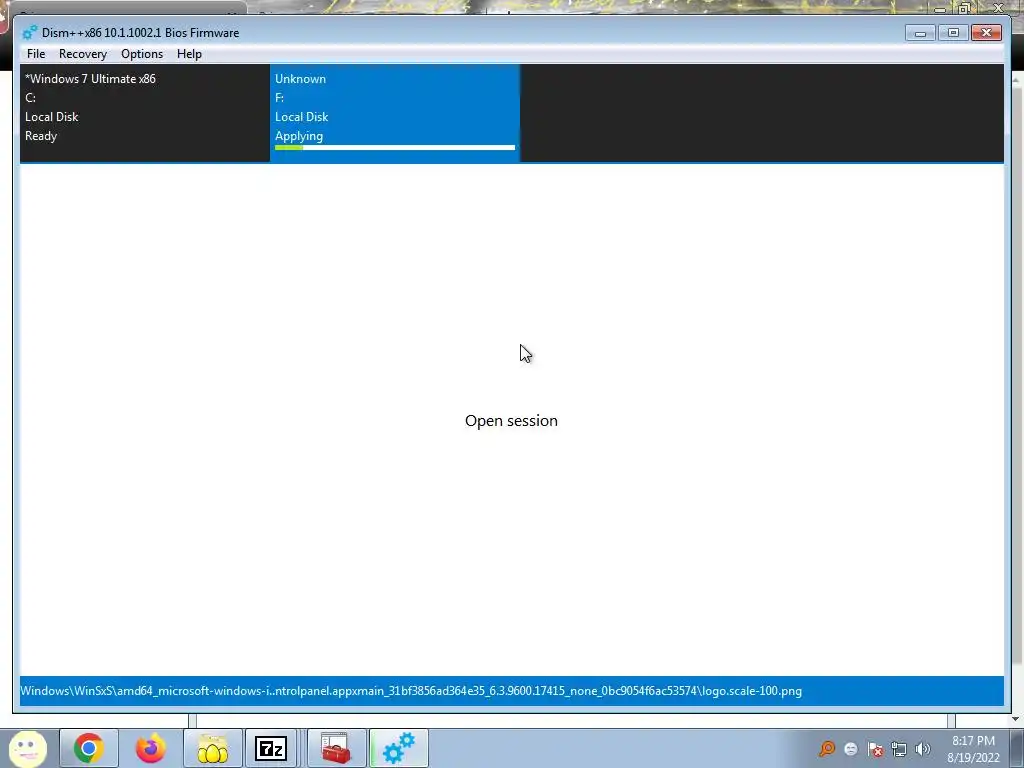Open the yellow folder taskbar icon
Screen dimensions: 1024x768
213,748
